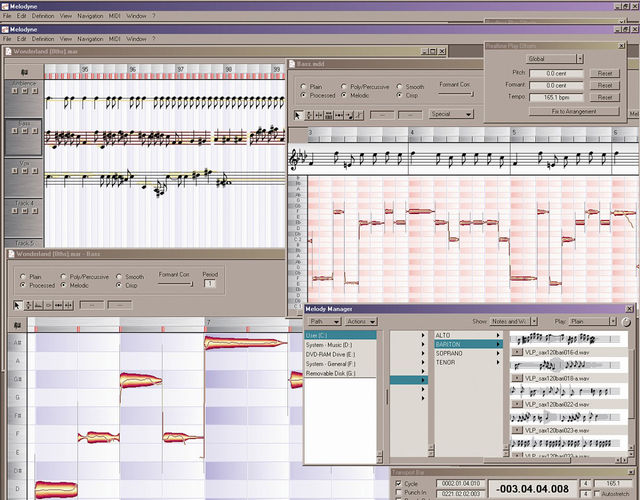
Task: Select System - Music (D:) drive
Action: tap(340, 345)
